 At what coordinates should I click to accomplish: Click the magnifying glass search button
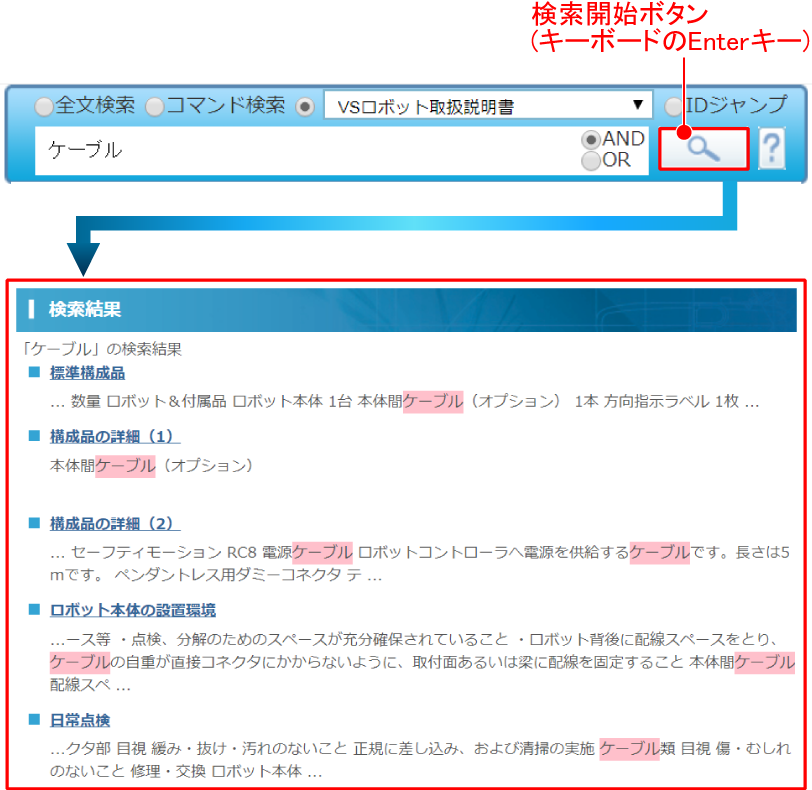tap(703, 149)
